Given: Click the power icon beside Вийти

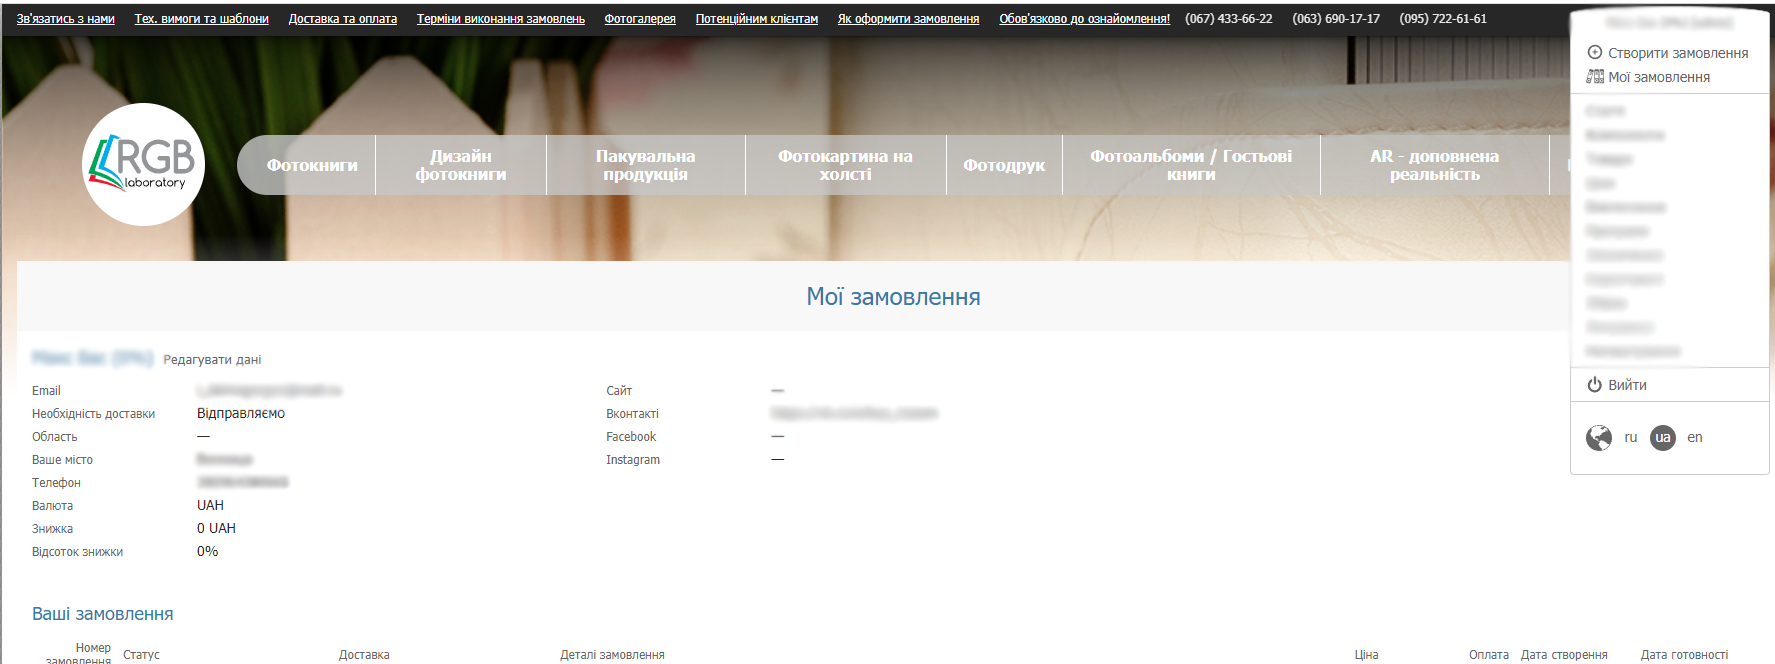Looking at the screenshot, I should [1595, 385].
